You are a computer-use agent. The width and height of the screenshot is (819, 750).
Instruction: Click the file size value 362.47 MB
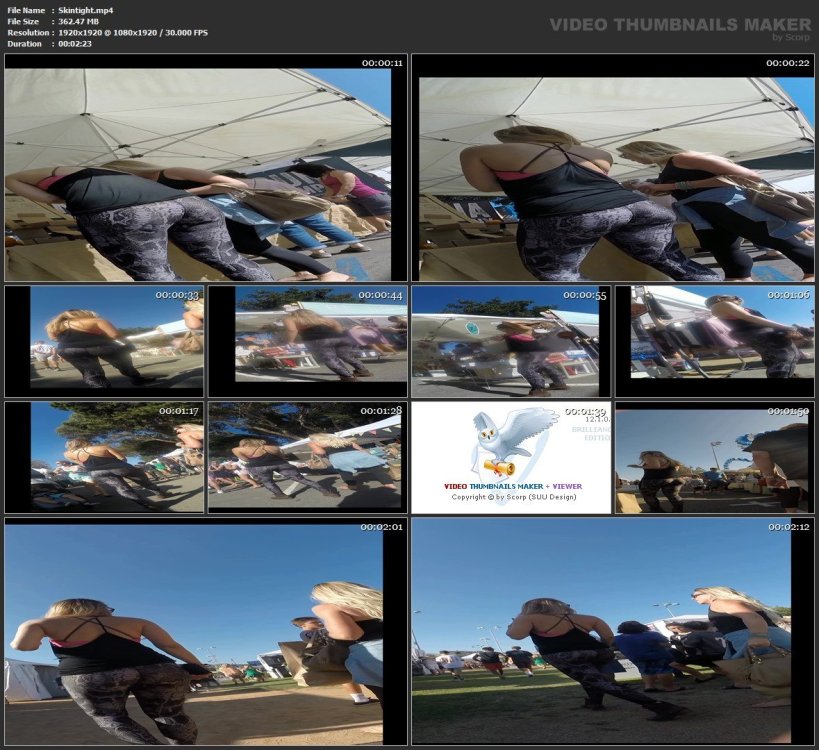pos(78,21)
